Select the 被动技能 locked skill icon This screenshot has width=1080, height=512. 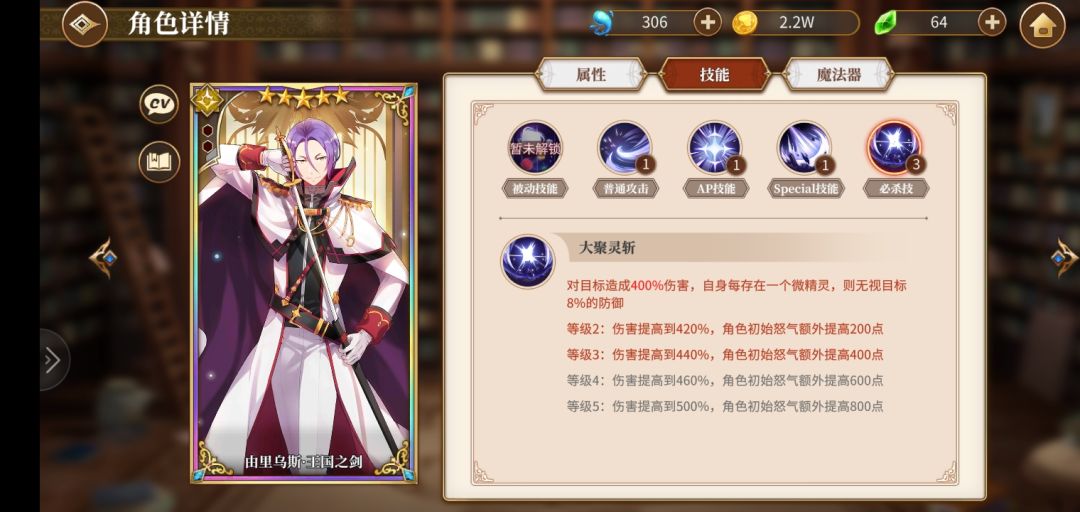(x=534, y=147)
